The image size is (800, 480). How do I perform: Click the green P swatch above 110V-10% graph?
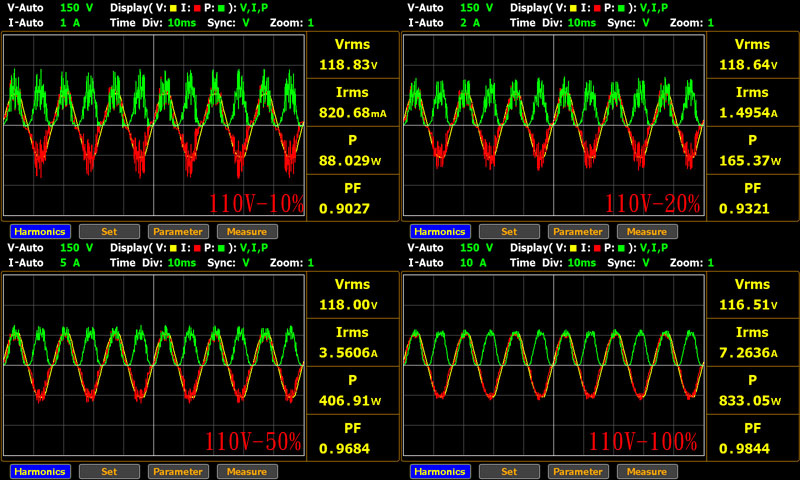click(x=221, y=8)
